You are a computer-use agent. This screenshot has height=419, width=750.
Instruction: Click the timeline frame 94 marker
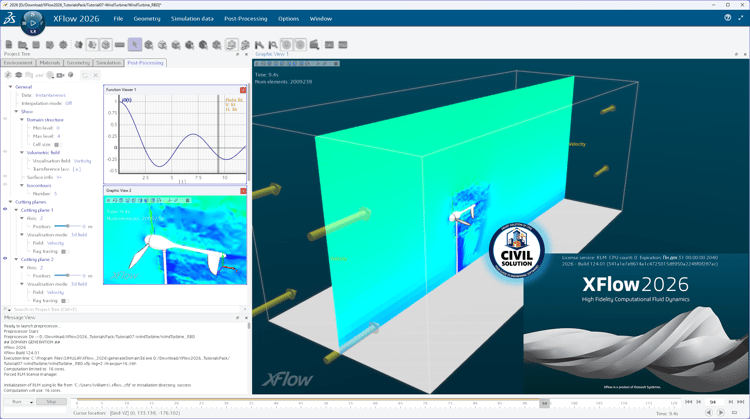pos(544,404)
